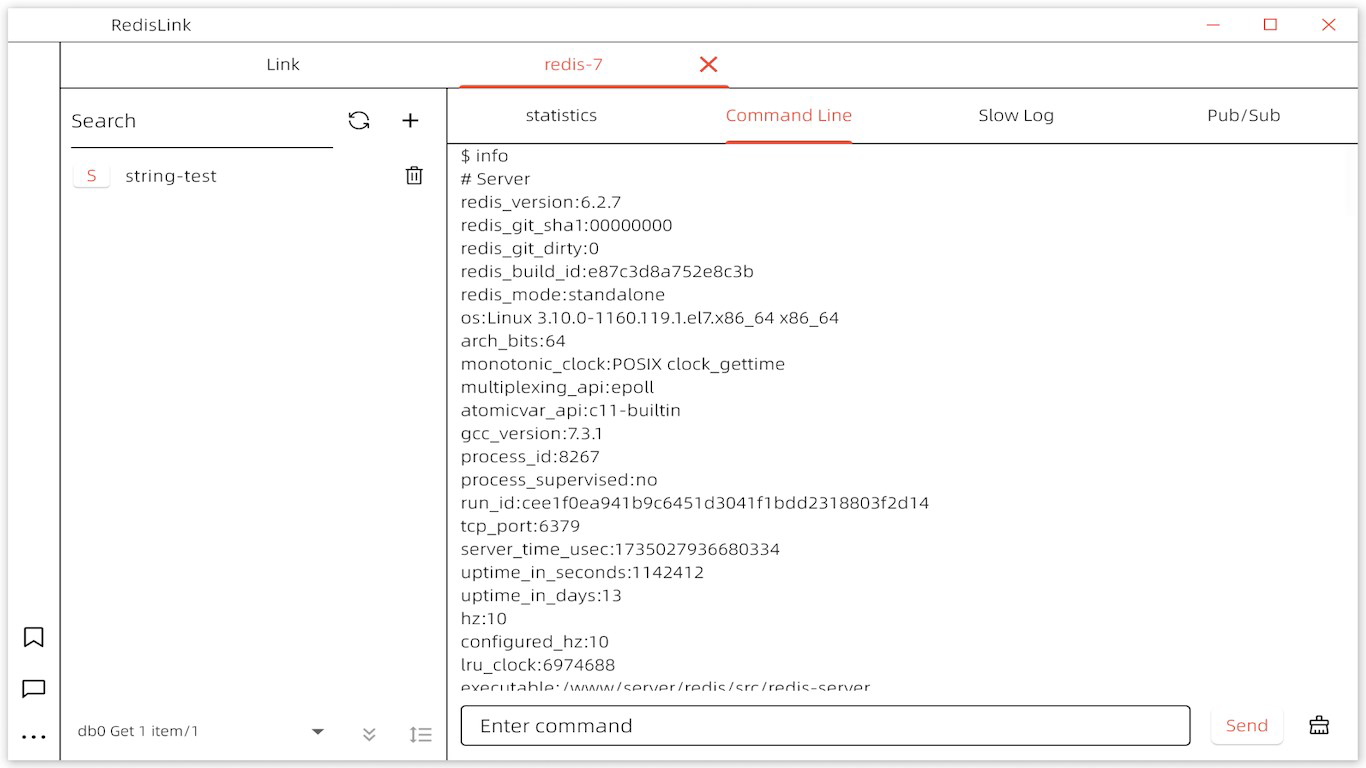The width and height of the screenshot is (1366, 768).
Task: Click the redis_build_id line
Action: tap(607, 272)
